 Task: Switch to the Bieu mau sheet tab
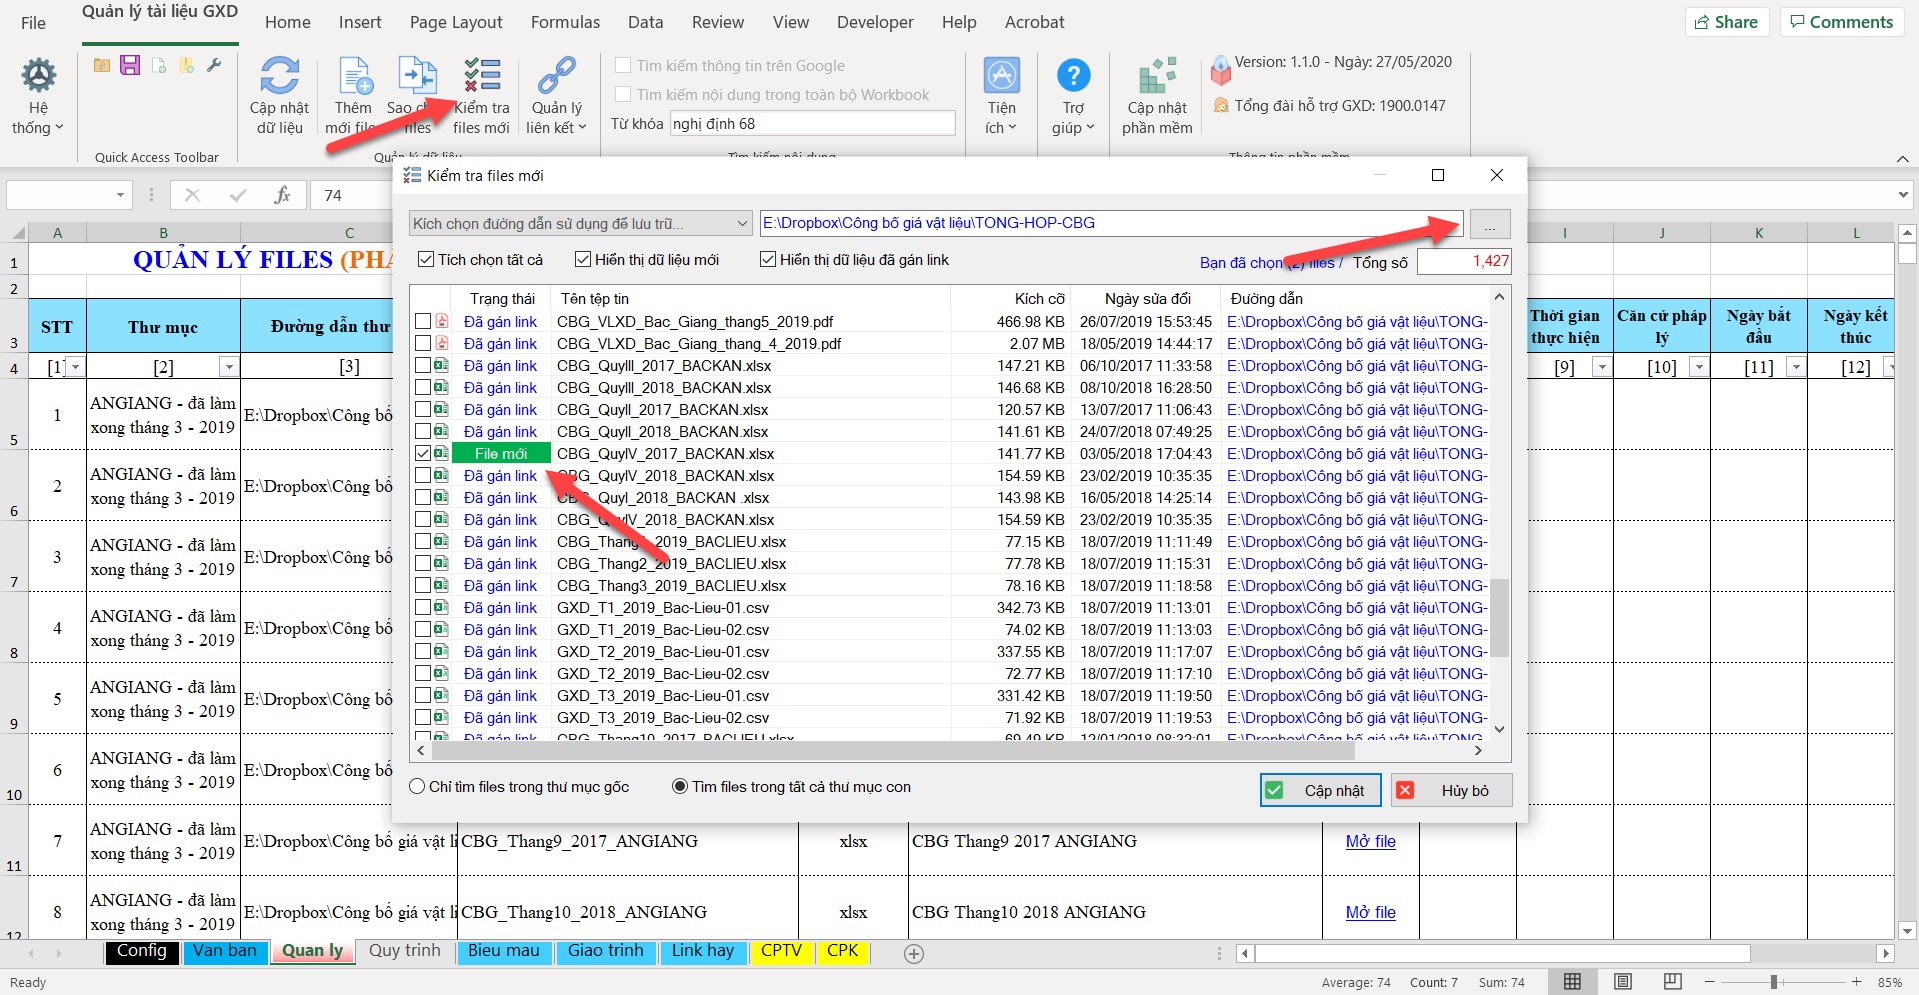click(x=503, y=951)
